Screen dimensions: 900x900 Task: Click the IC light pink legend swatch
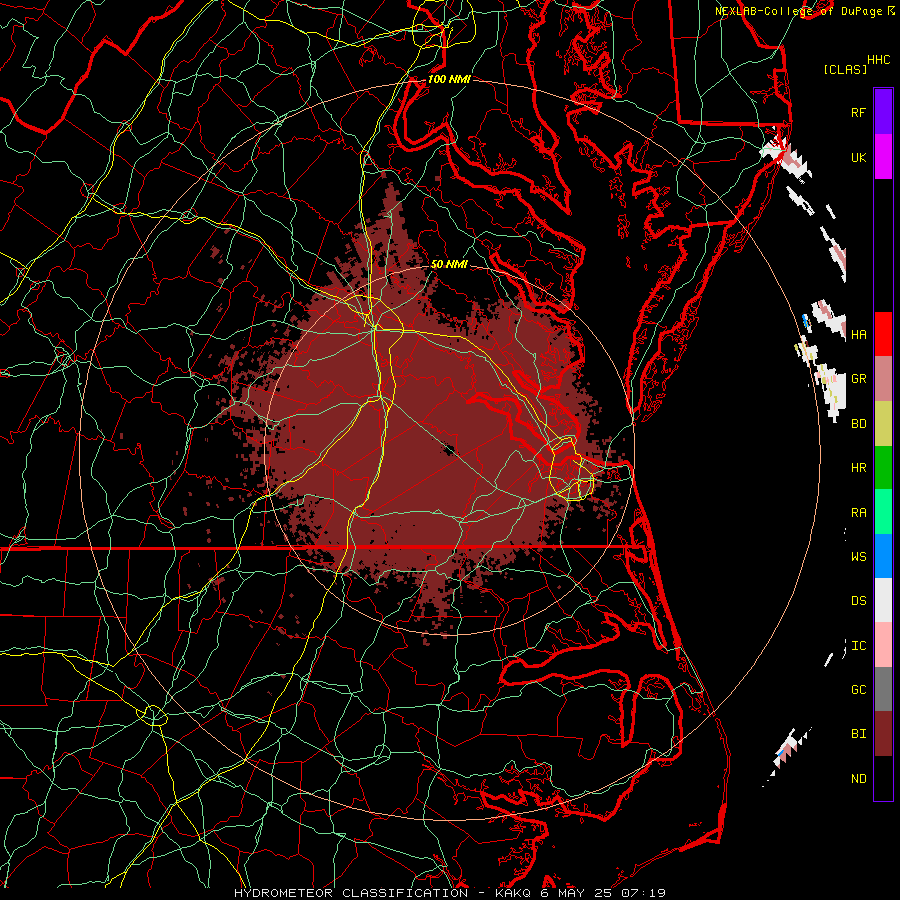(883, 645)
